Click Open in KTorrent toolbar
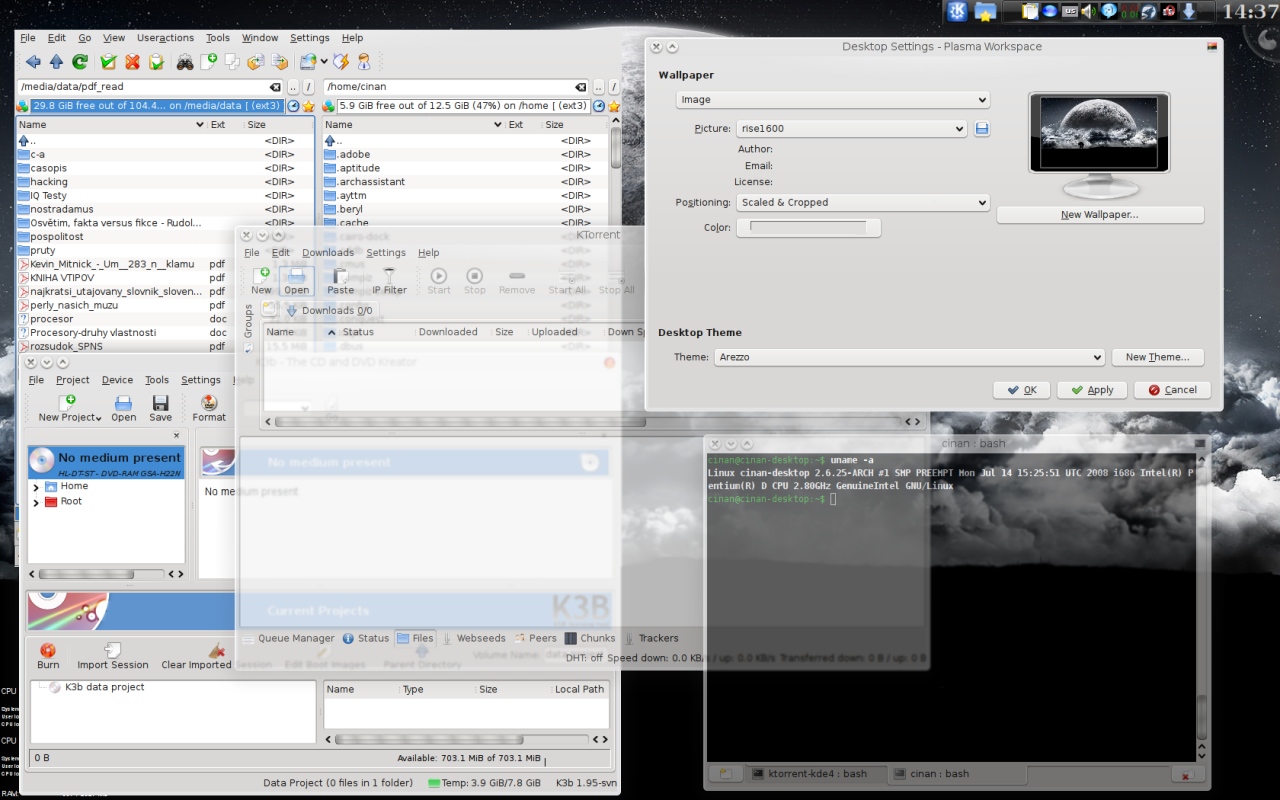The width and height of the screenshot is (1280, 800). 296,280
